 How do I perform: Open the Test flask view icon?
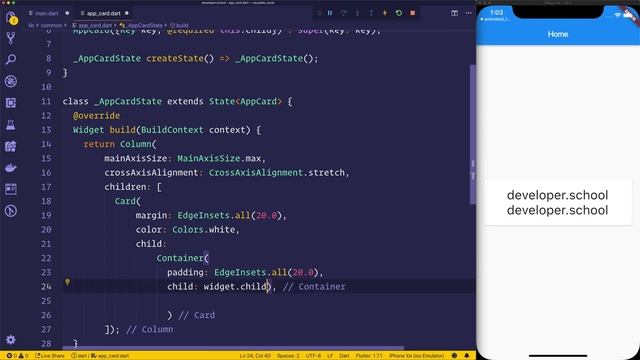(x=11, y=124)
